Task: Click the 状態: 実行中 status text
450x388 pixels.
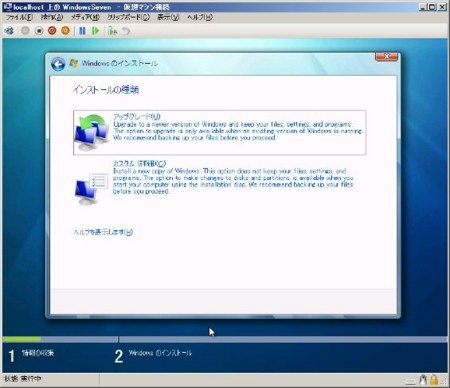Action: coord(23,379)
